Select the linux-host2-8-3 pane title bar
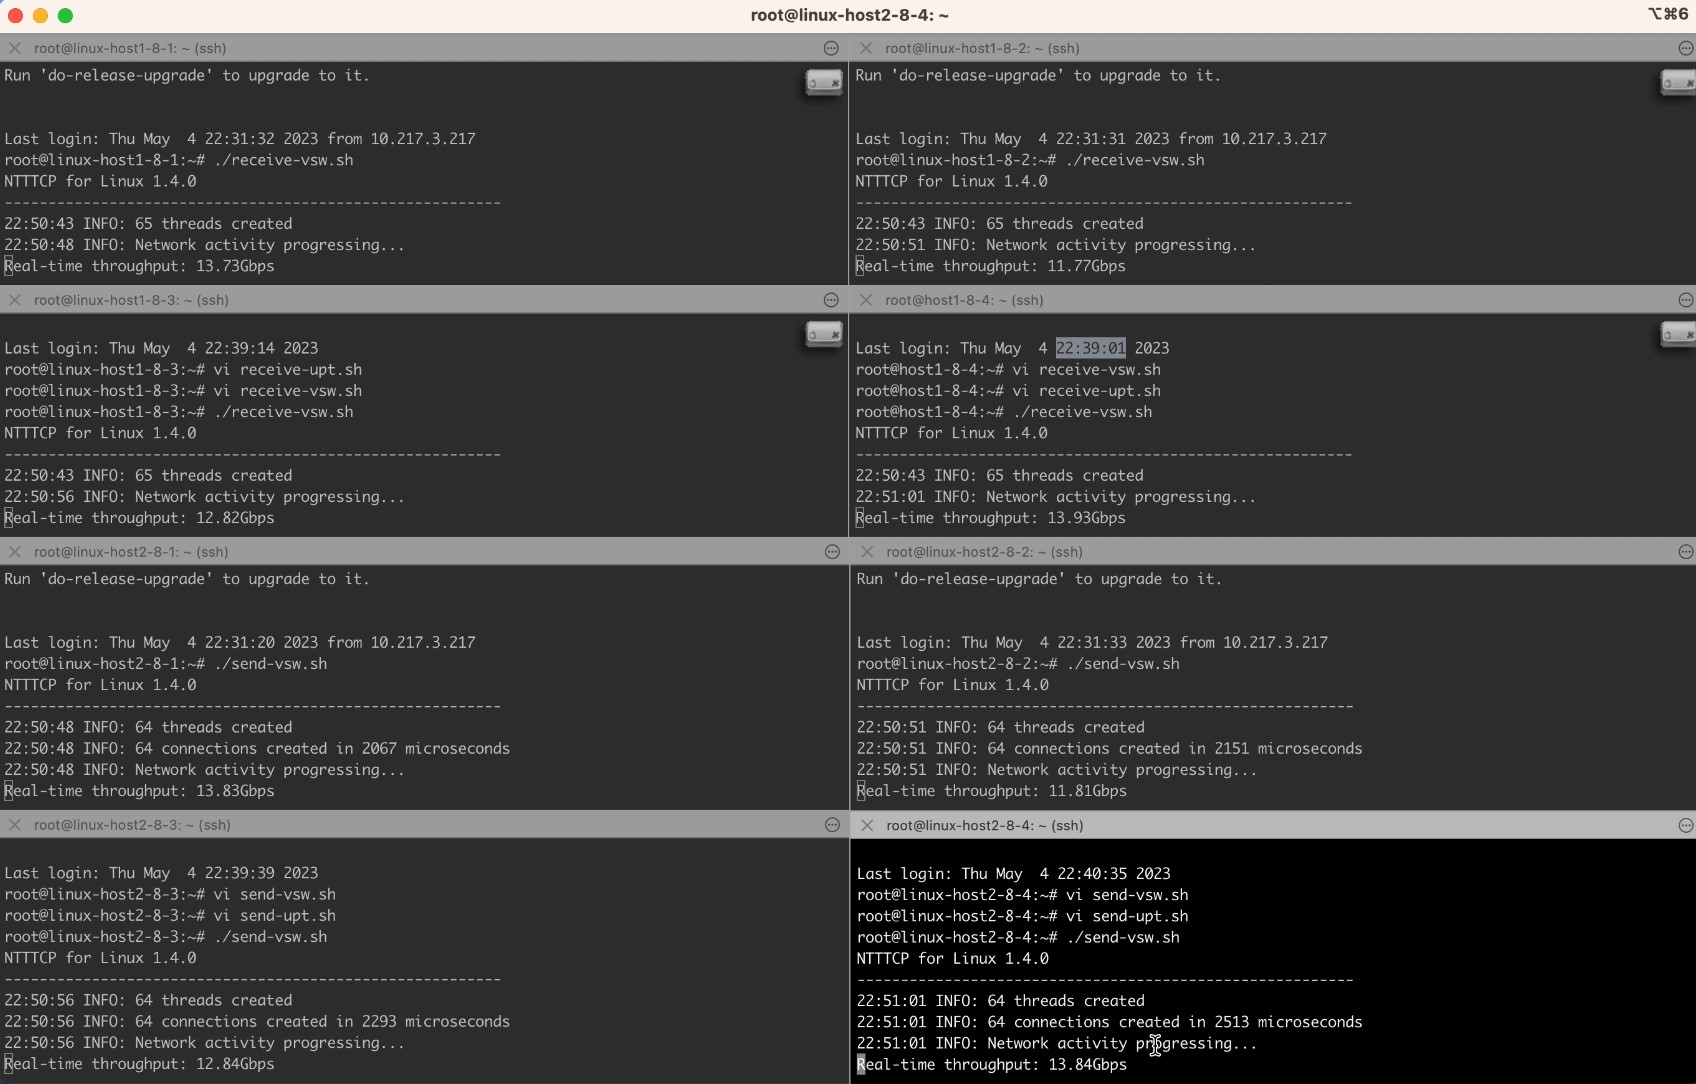Viewport: 1696px width, 1084px height. (x=420, y=825)
